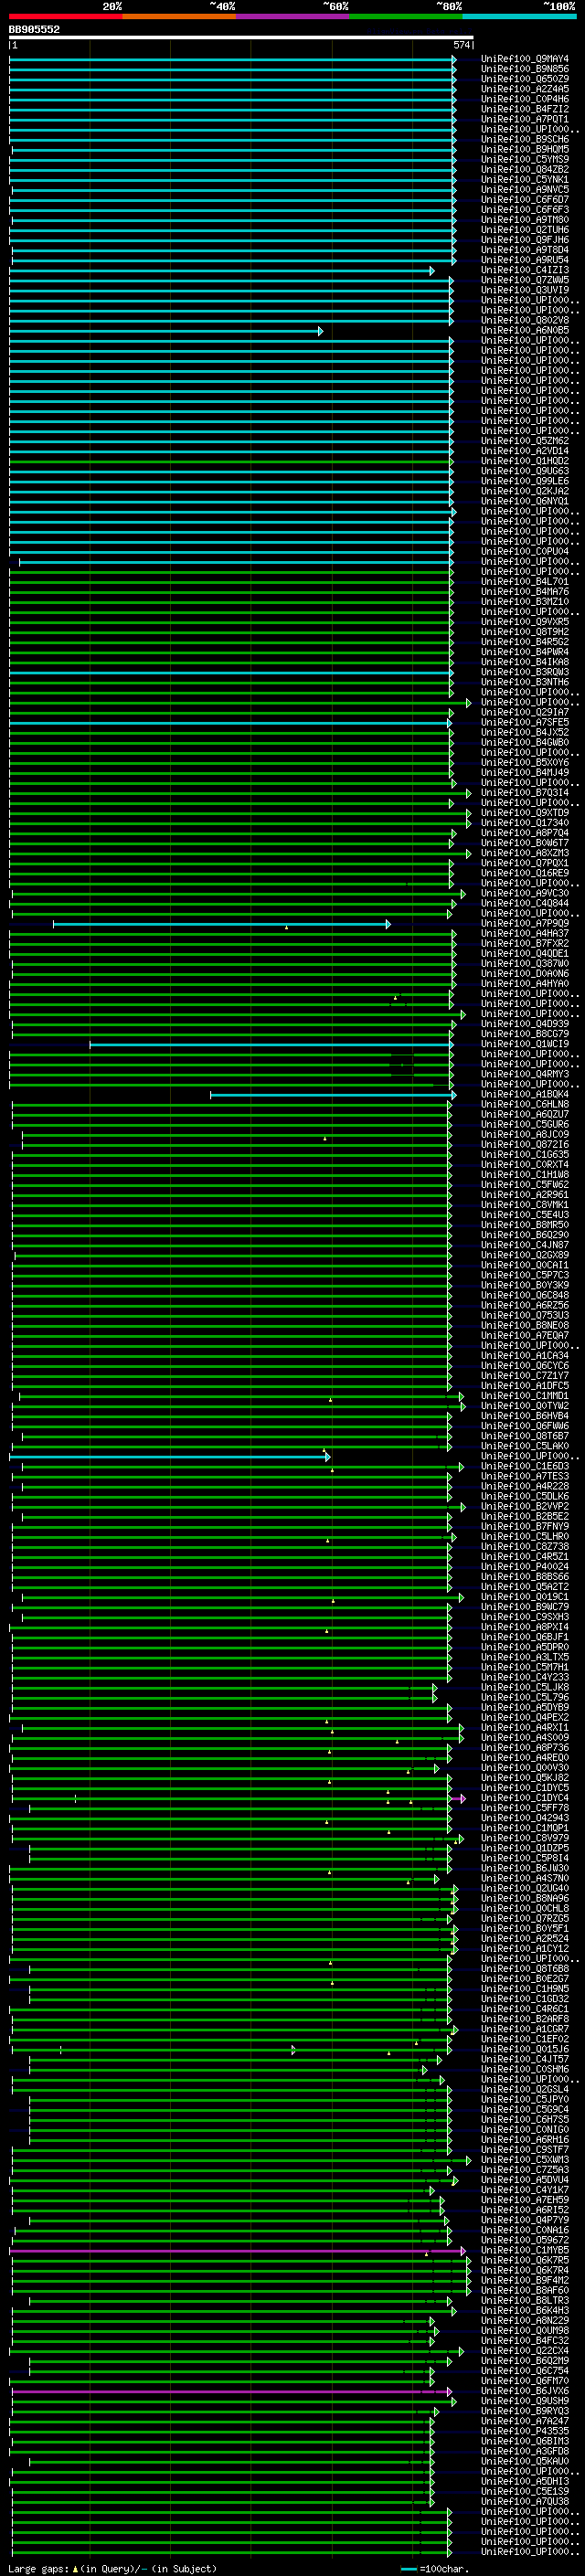Select hit label UniRef100_C4IZI3
The image size is (585, 2576).
pyautogui.click(x=525, y=270)
